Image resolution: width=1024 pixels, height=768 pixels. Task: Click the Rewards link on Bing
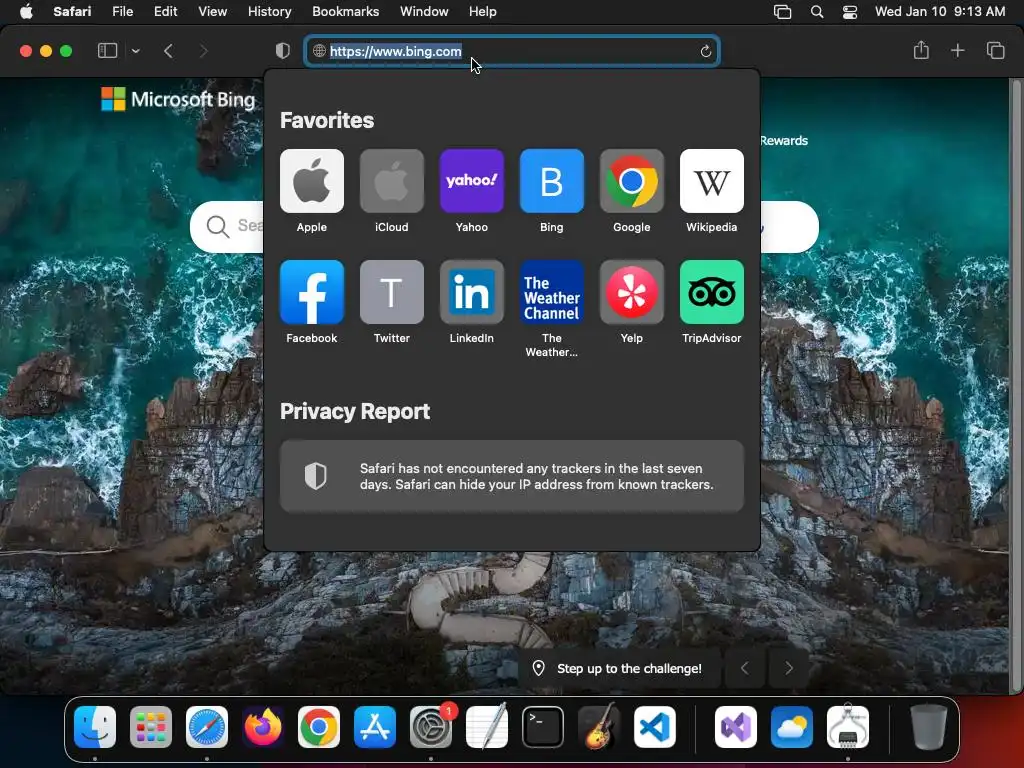(784, 140)
